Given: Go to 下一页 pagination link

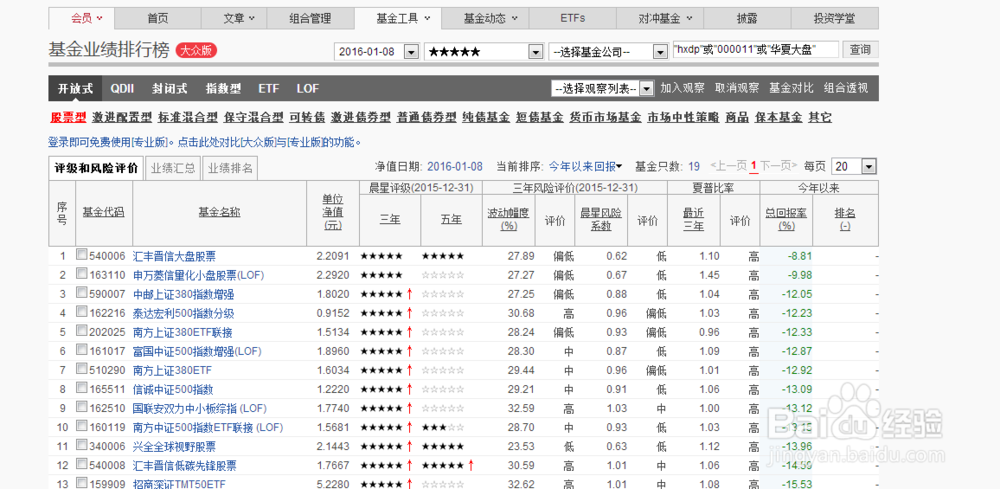Looking at the screenshot, I should point(778,166).
